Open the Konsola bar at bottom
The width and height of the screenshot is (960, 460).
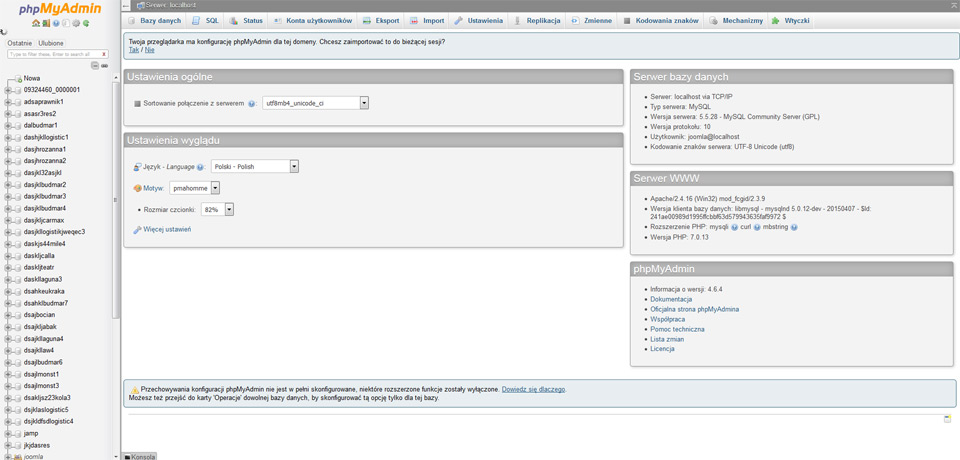pos(140,456)
